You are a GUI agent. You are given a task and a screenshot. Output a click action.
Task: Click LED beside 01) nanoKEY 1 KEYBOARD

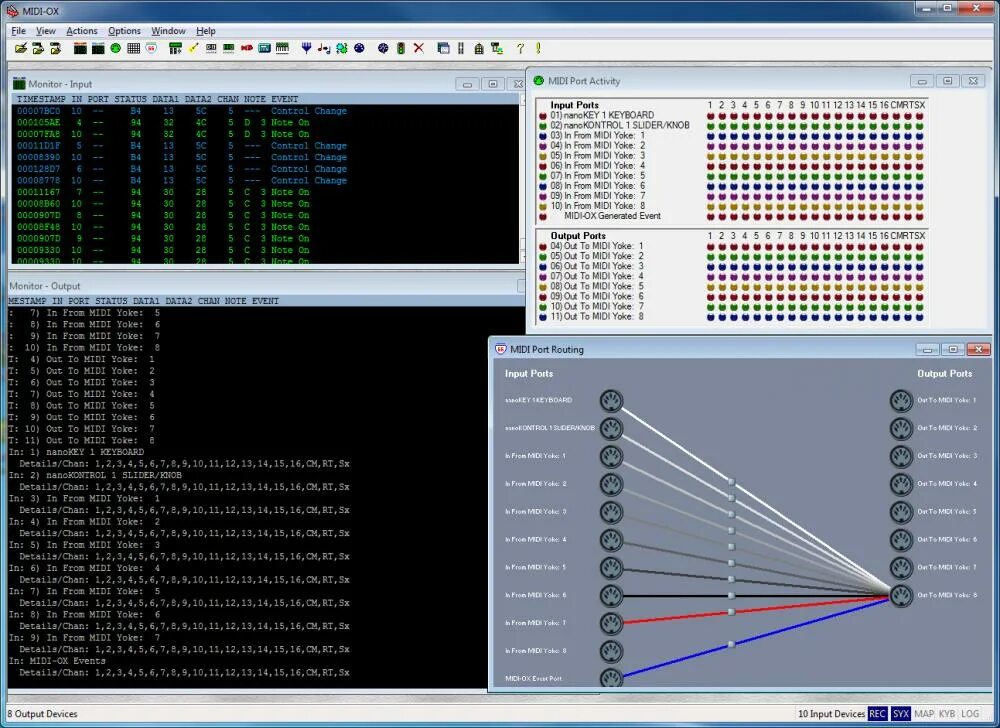tap(543, 115)
